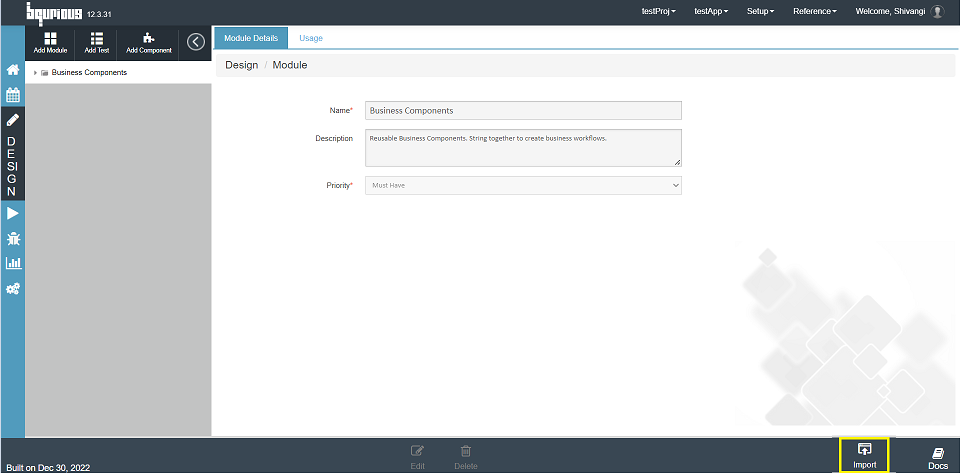Click the version number 12.3.31
This screenshot has height=473, width=963.
(98, 14)
